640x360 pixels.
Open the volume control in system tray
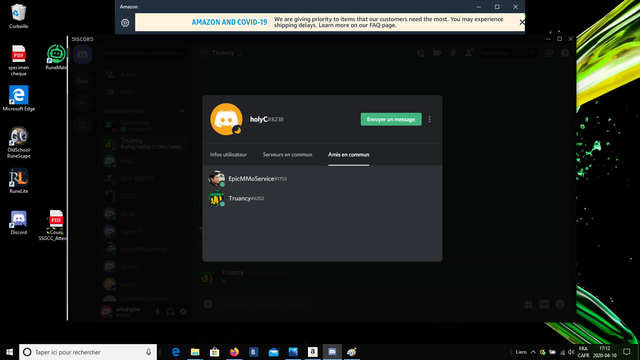coord(571,352)
